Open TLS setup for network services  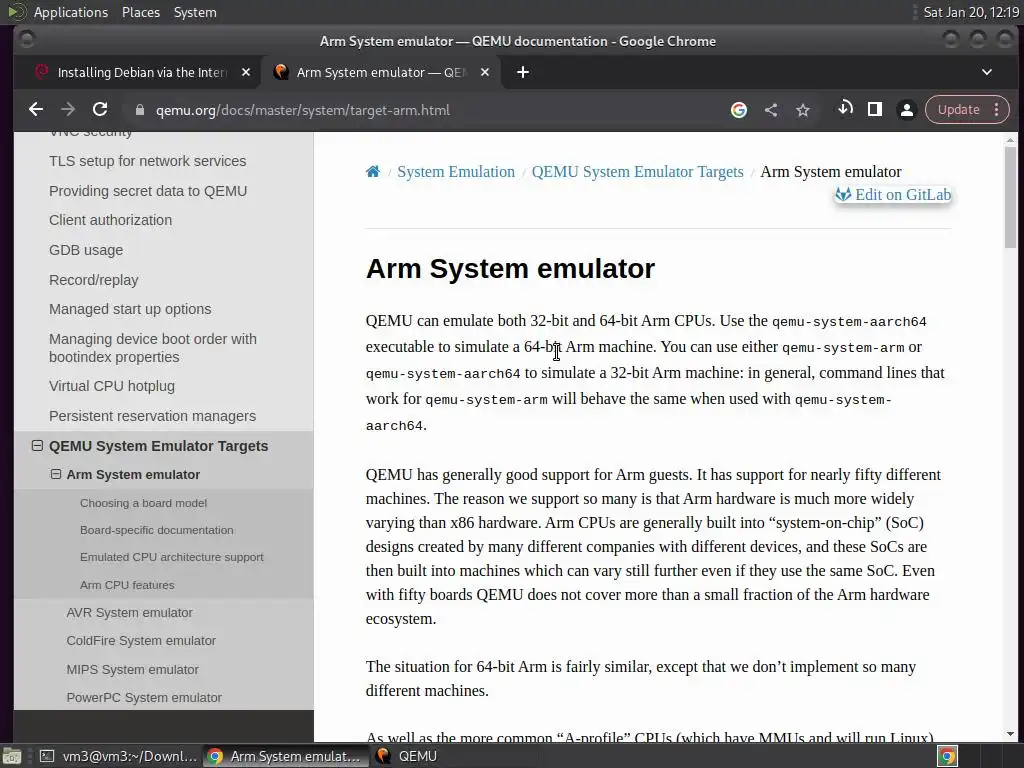pos(148,161)
